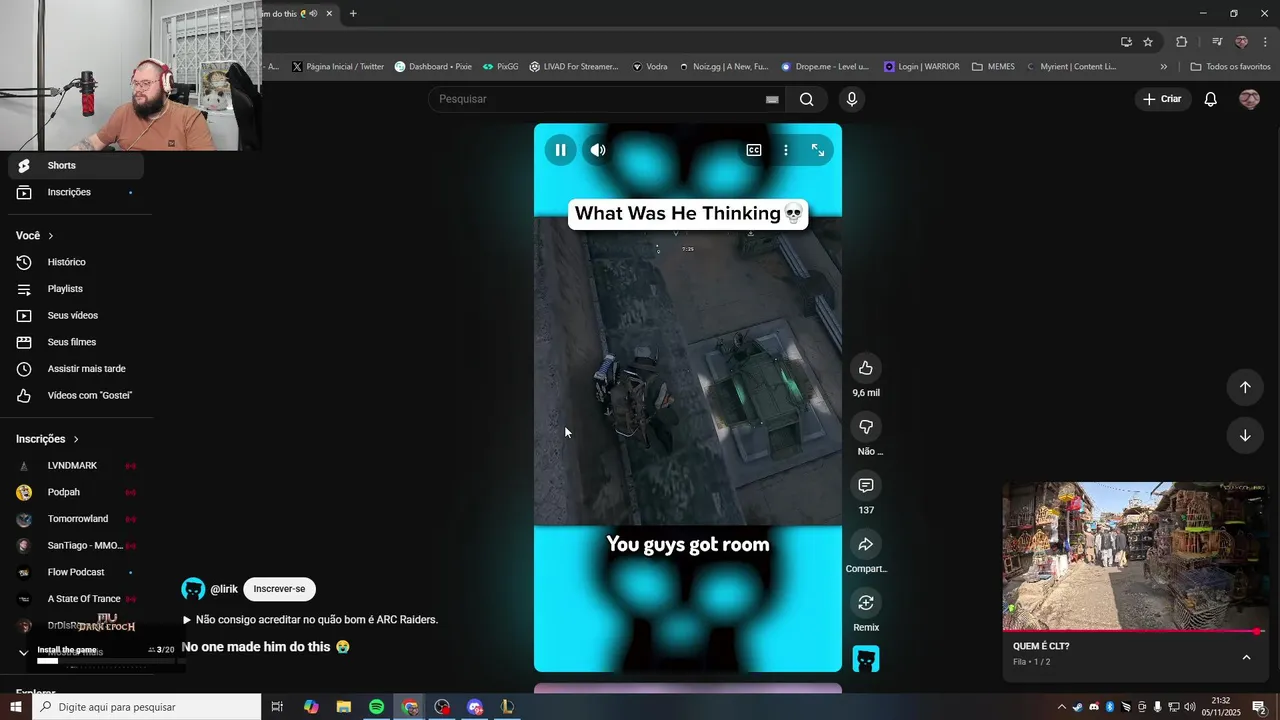Close the current browser tab
Screen dimensions: 1280x720
click(327, 13)
